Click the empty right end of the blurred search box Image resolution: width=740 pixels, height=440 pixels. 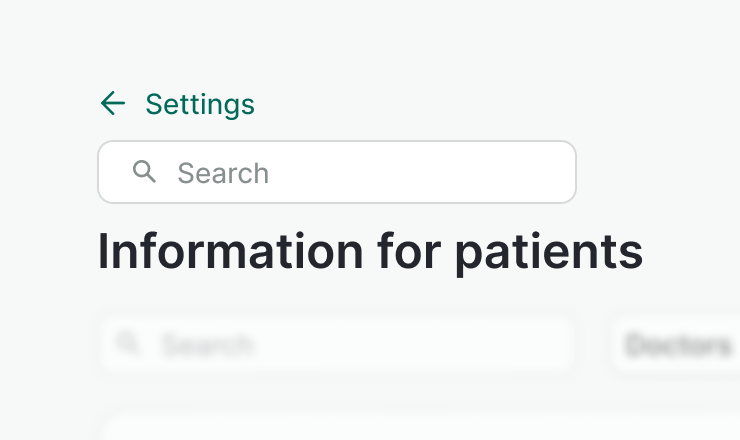pyautogui.click(x=520, y=346)
